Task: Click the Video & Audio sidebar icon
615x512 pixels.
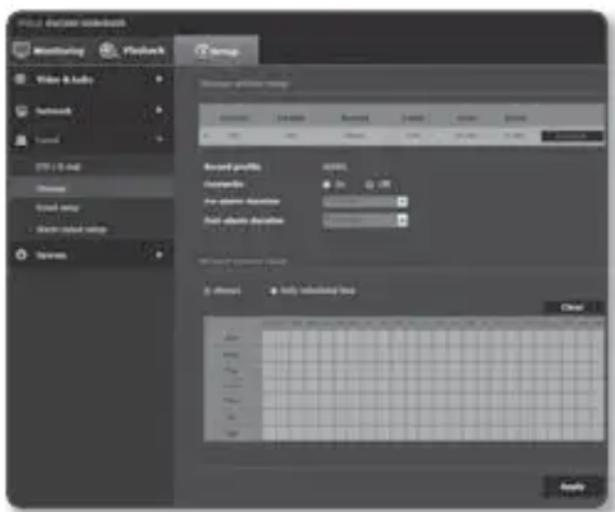Action: point(20,79)
